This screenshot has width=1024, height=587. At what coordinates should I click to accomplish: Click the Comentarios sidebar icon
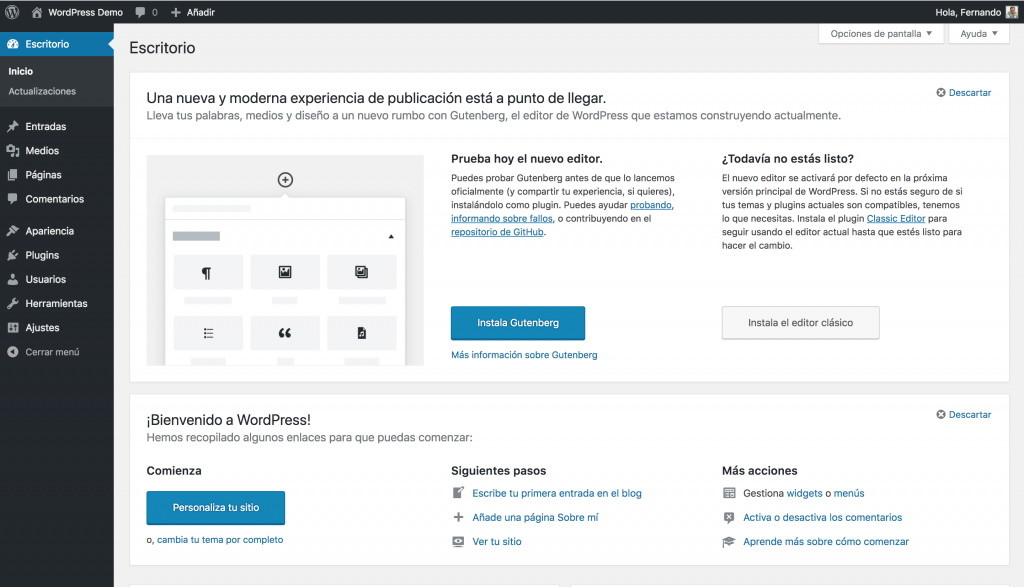click(x=12, y=198)
